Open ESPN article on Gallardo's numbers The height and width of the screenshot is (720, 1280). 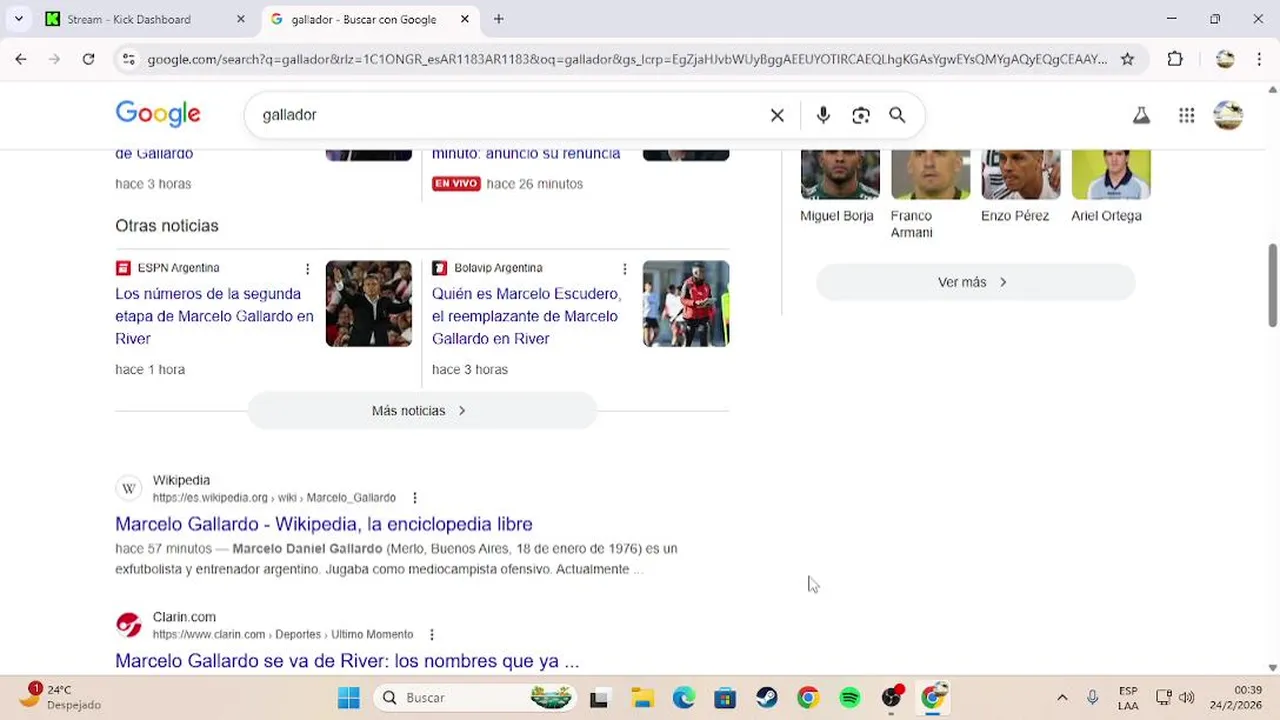[214, 316]
